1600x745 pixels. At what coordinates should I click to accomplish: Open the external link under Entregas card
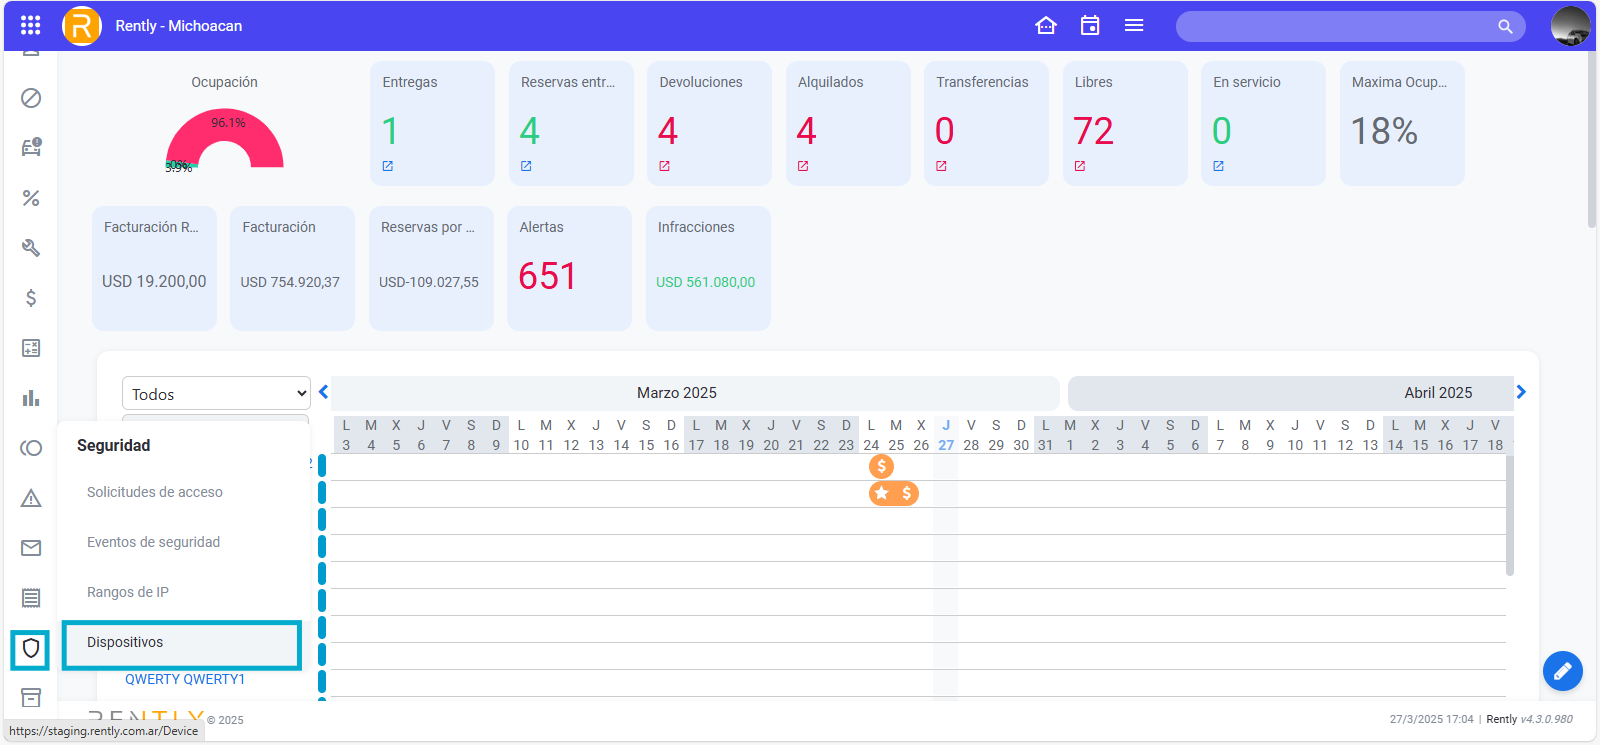(388, 166)
